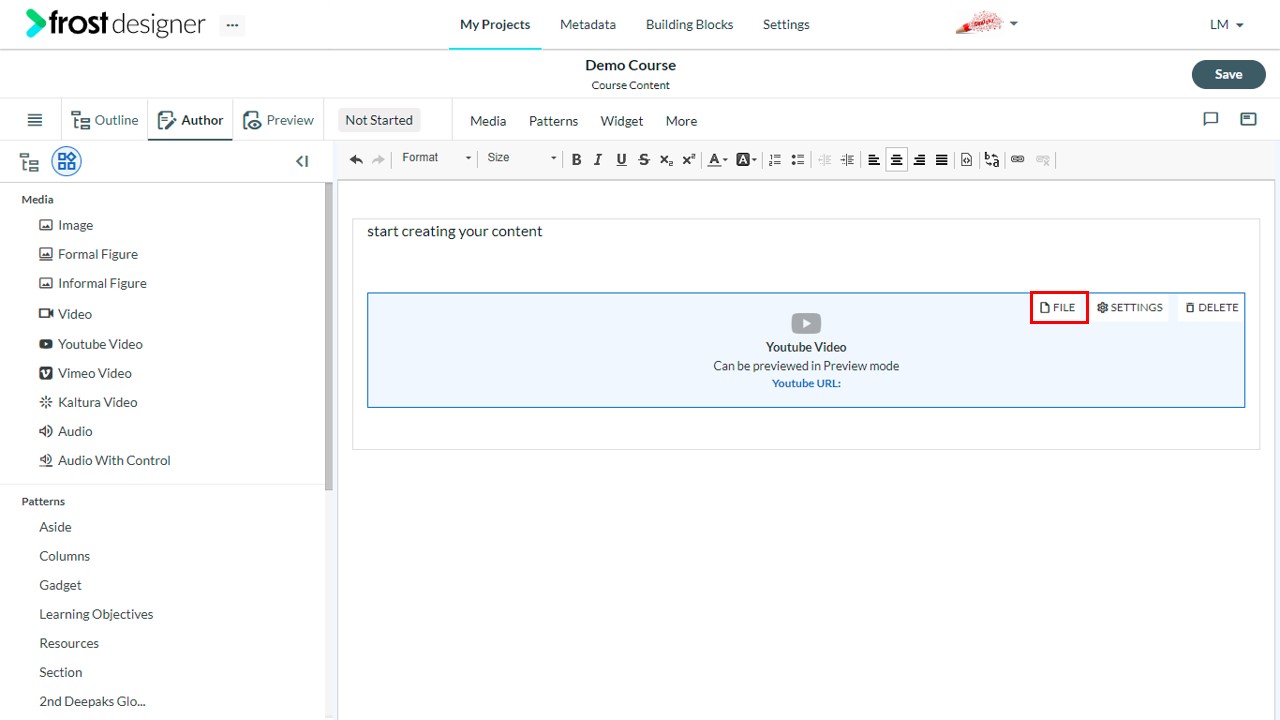Insert a Vimeo Video
The image size is (1280, 720).
point(85,373)
